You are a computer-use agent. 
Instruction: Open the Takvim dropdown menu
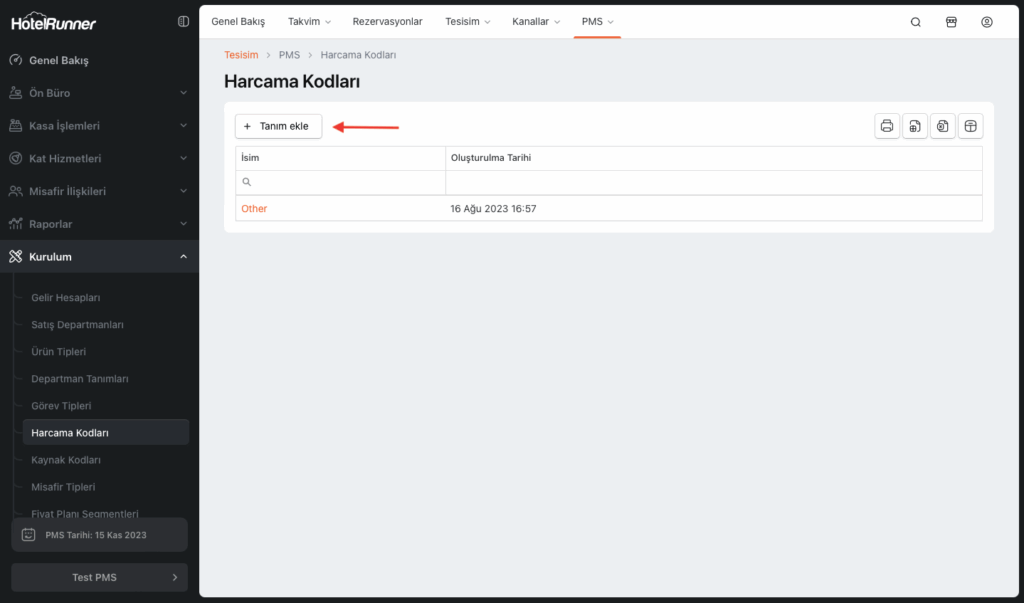tap(309, 22)
